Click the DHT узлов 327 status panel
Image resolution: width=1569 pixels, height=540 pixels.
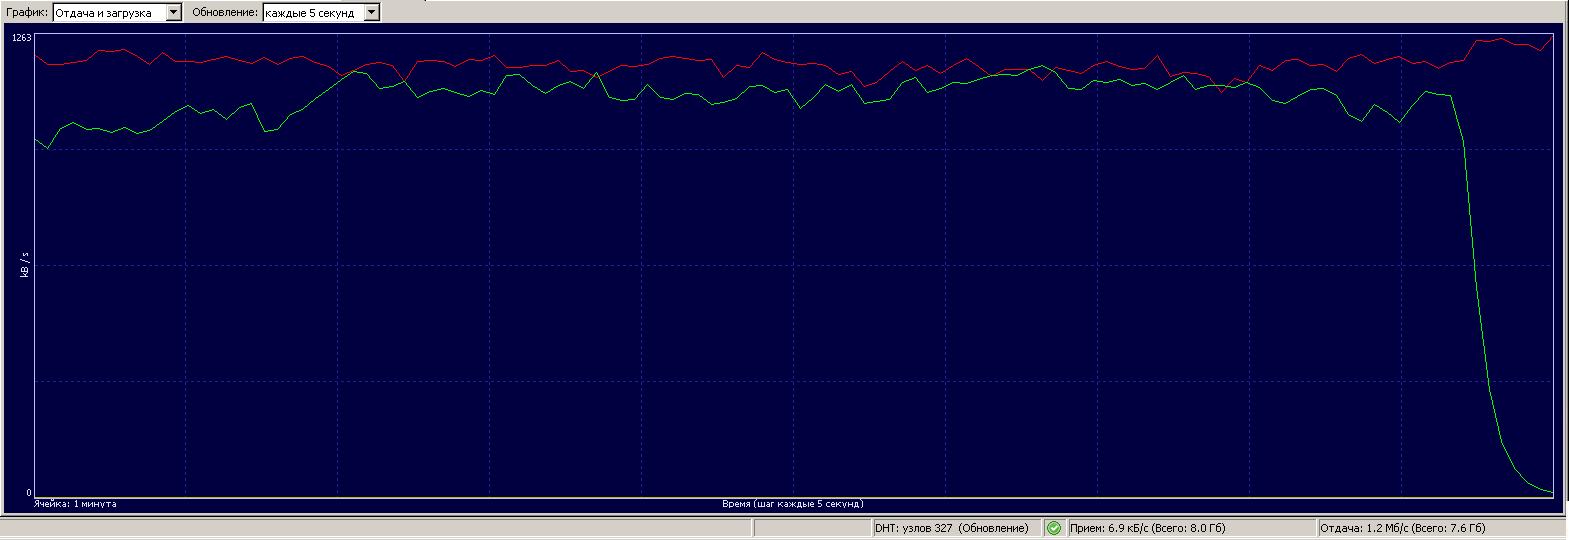[x=951, y=528]
